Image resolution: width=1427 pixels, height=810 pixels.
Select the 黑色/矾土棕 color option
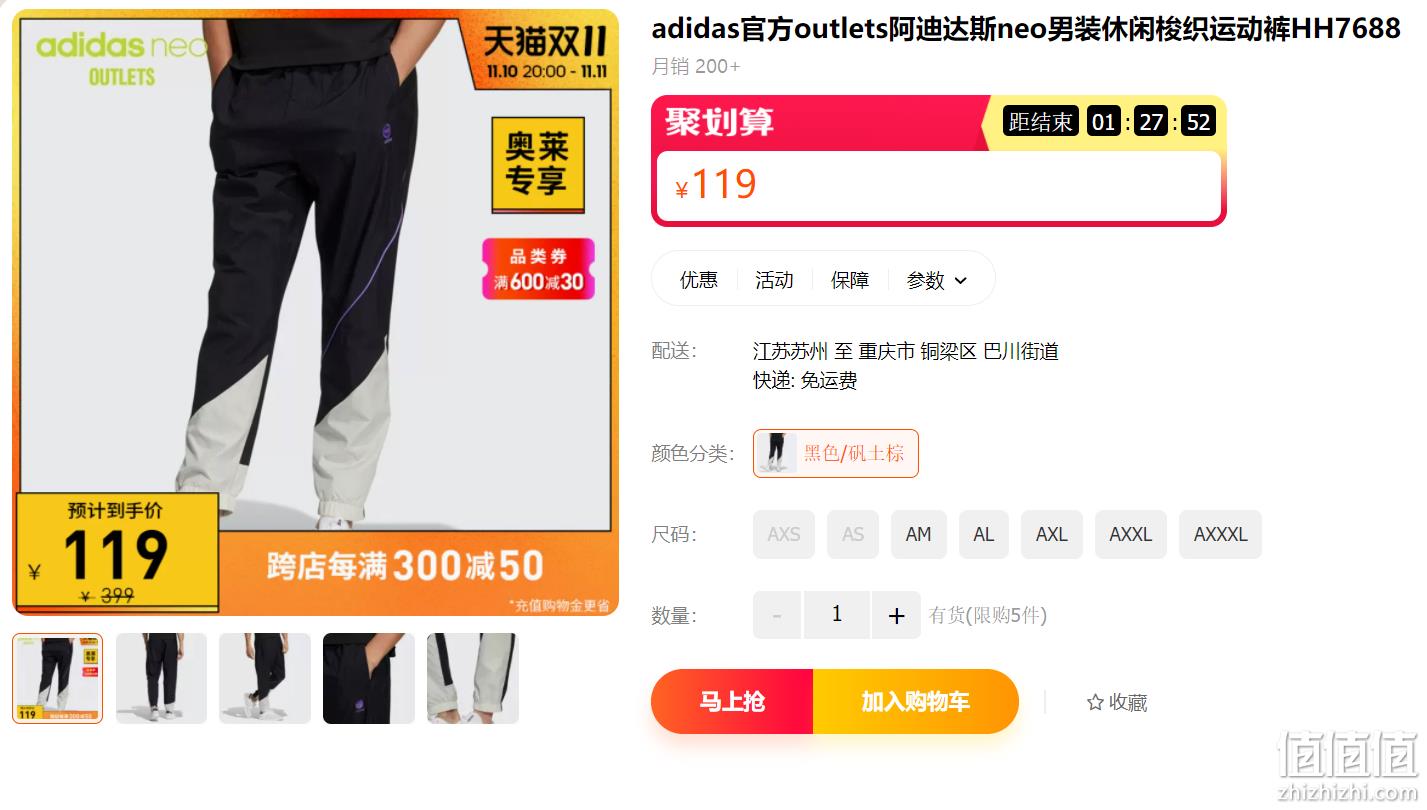coord(836,453)
